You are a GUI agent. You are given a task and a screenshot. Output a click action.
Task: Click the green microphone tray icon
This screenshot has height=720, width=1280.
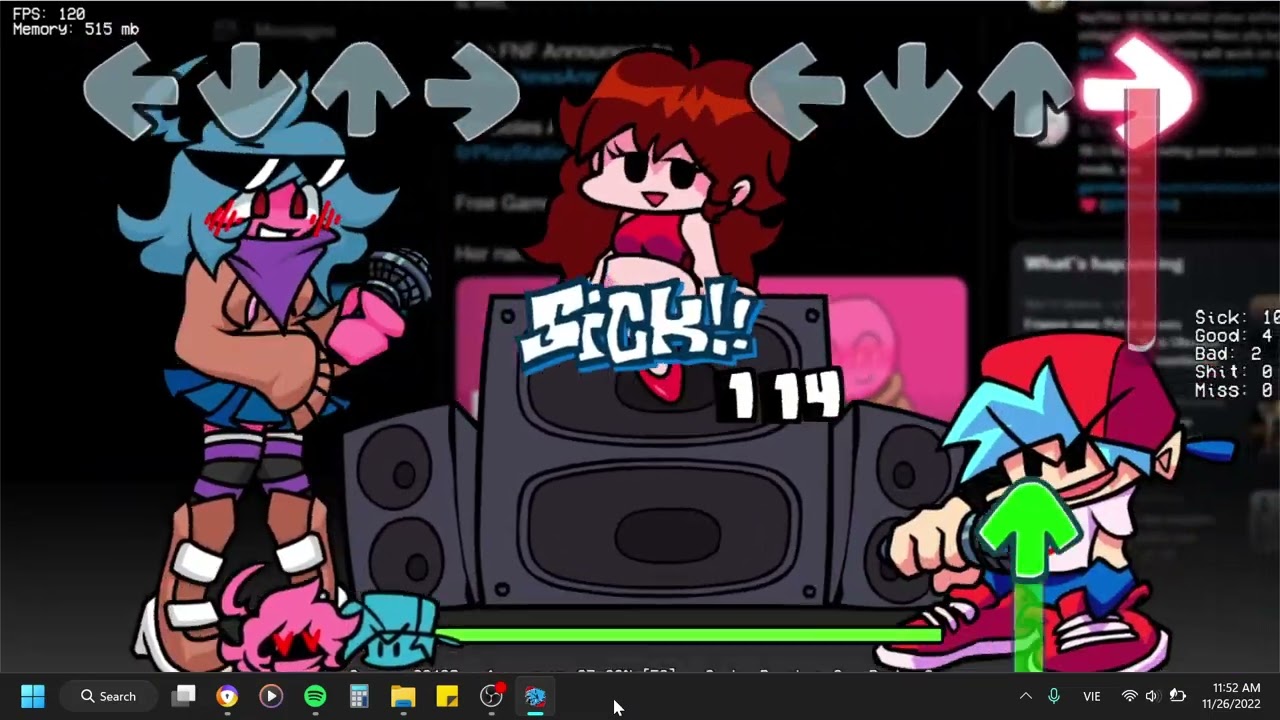tap(1053, 696)
